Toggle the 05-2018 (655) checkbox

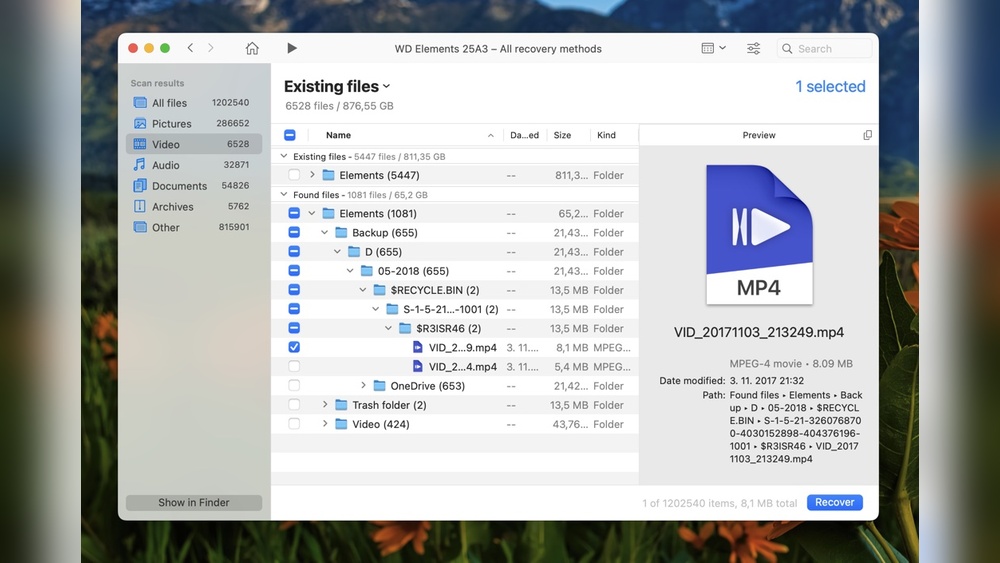(294, 270)
